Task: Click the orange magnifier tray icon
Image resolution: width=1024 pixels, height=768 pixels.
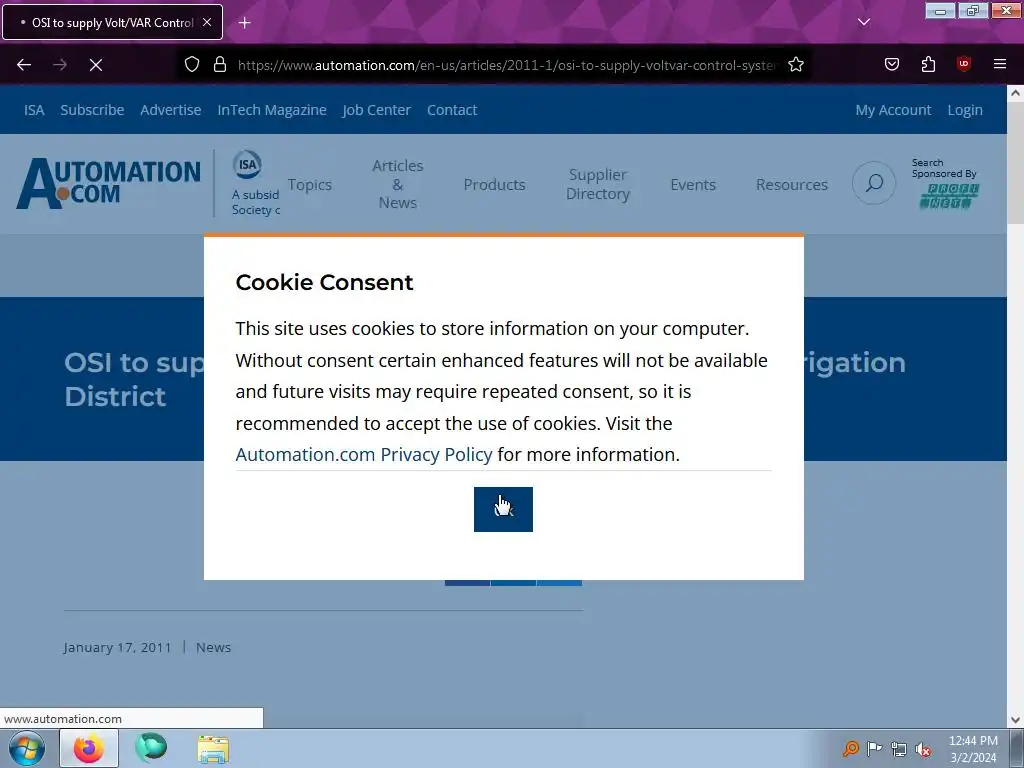Action: [850, 748]
